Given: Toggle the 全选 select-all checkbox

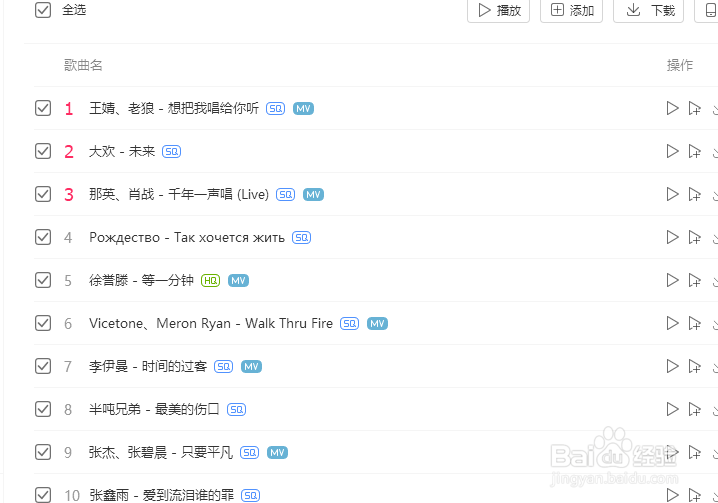Looking at the screenshot, I should pyautogui.click(x=43, y=10).
